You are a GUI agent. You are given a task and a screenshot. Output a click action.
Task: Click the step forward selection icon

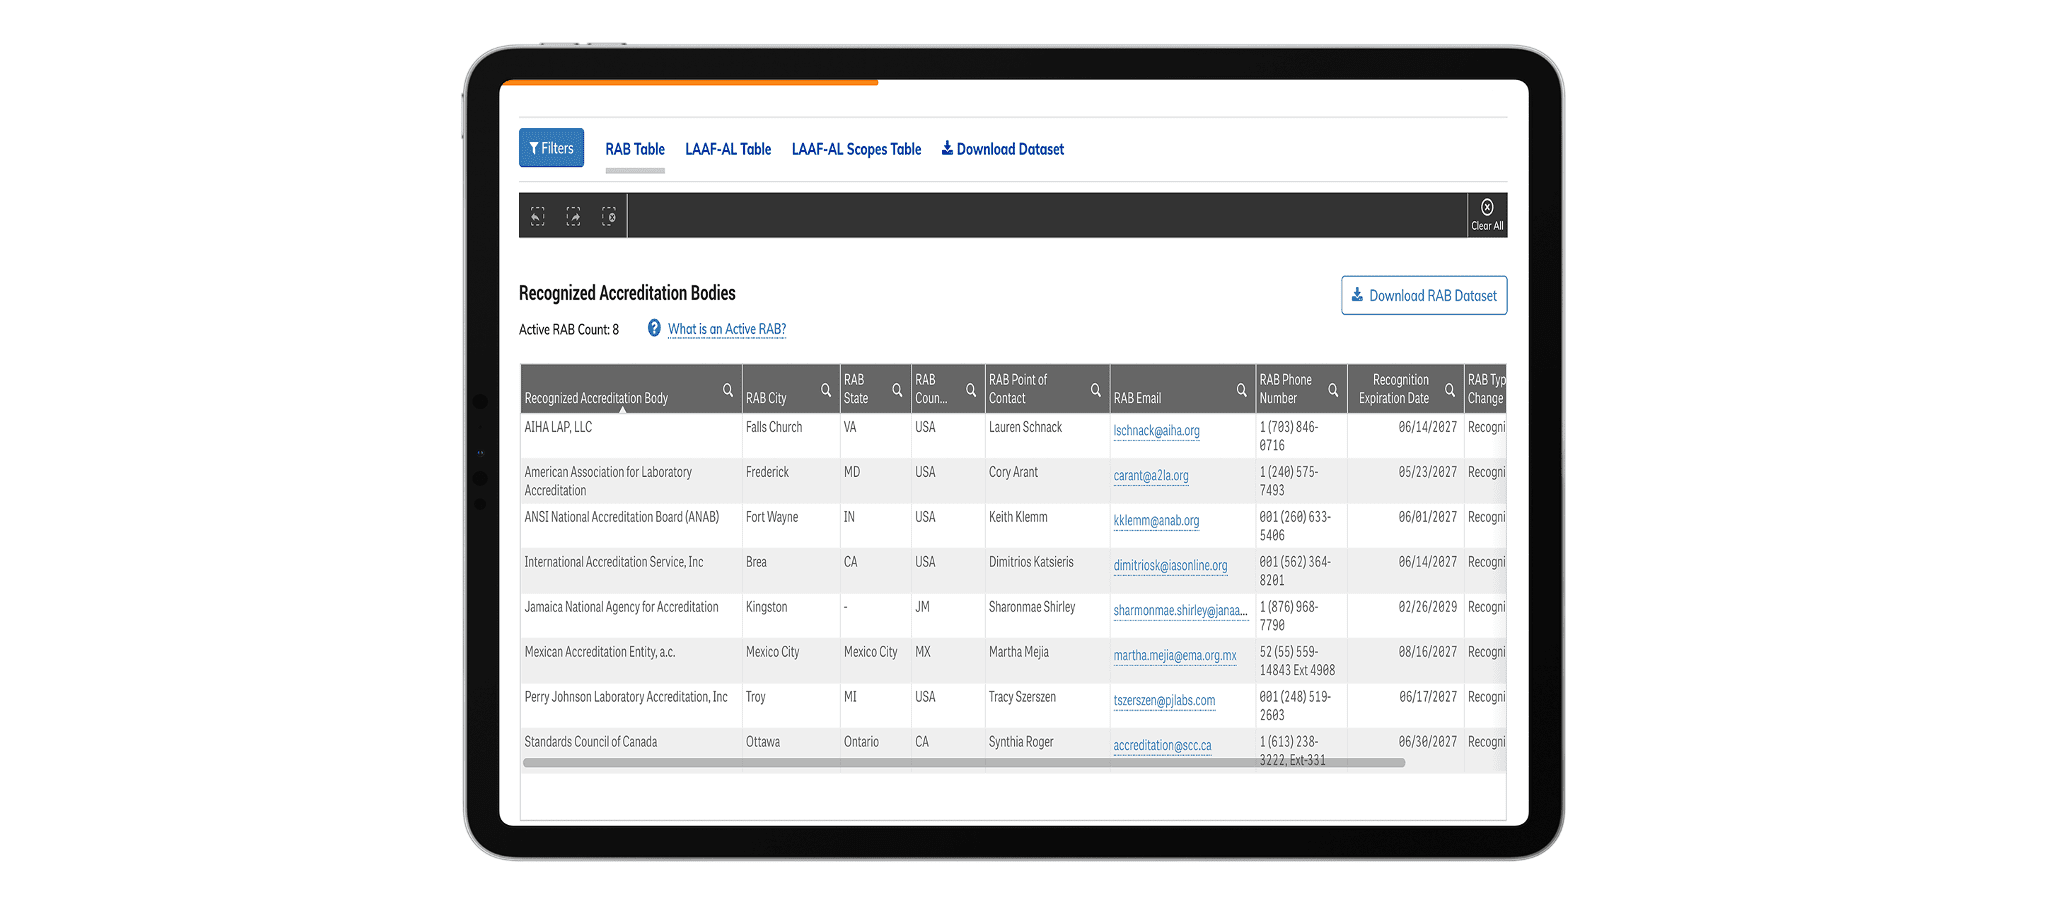click(x=573, y=216)
